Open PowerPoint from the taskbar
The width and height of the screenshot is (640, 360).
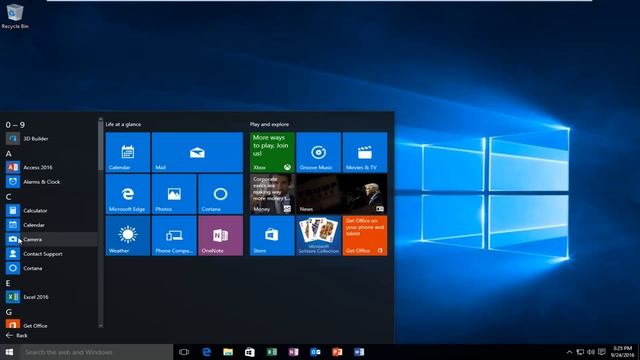pyautogui.click(x=337, y=352)
